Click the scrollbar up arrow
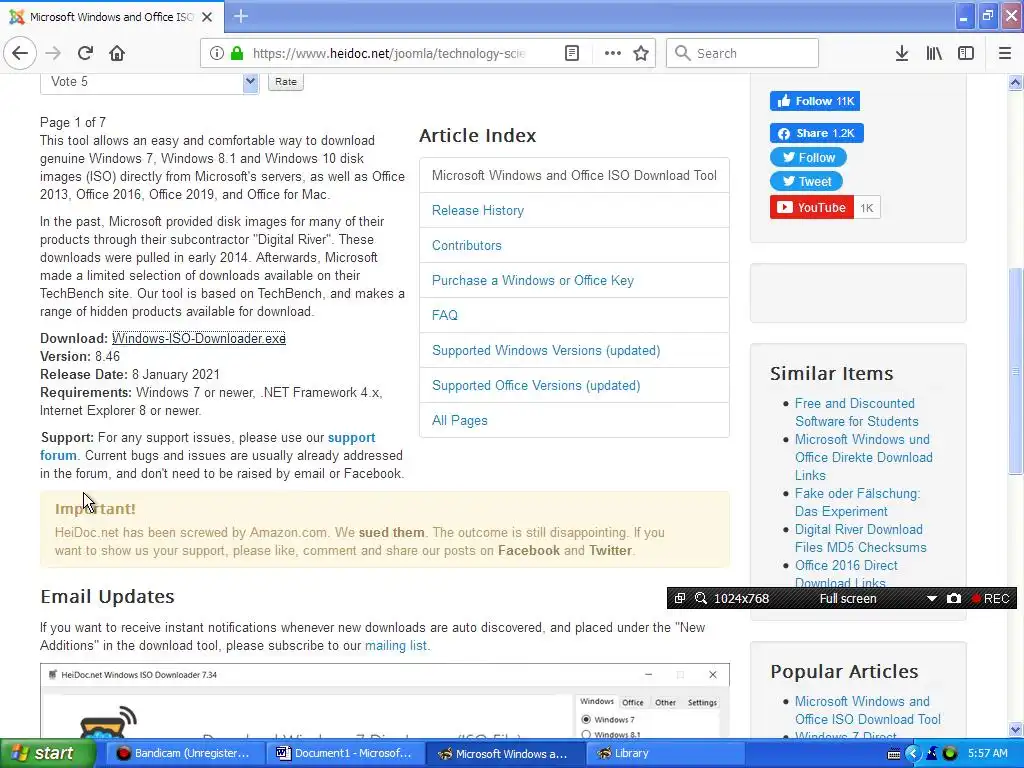1024x768 pixels. [x=1016, y=82]
